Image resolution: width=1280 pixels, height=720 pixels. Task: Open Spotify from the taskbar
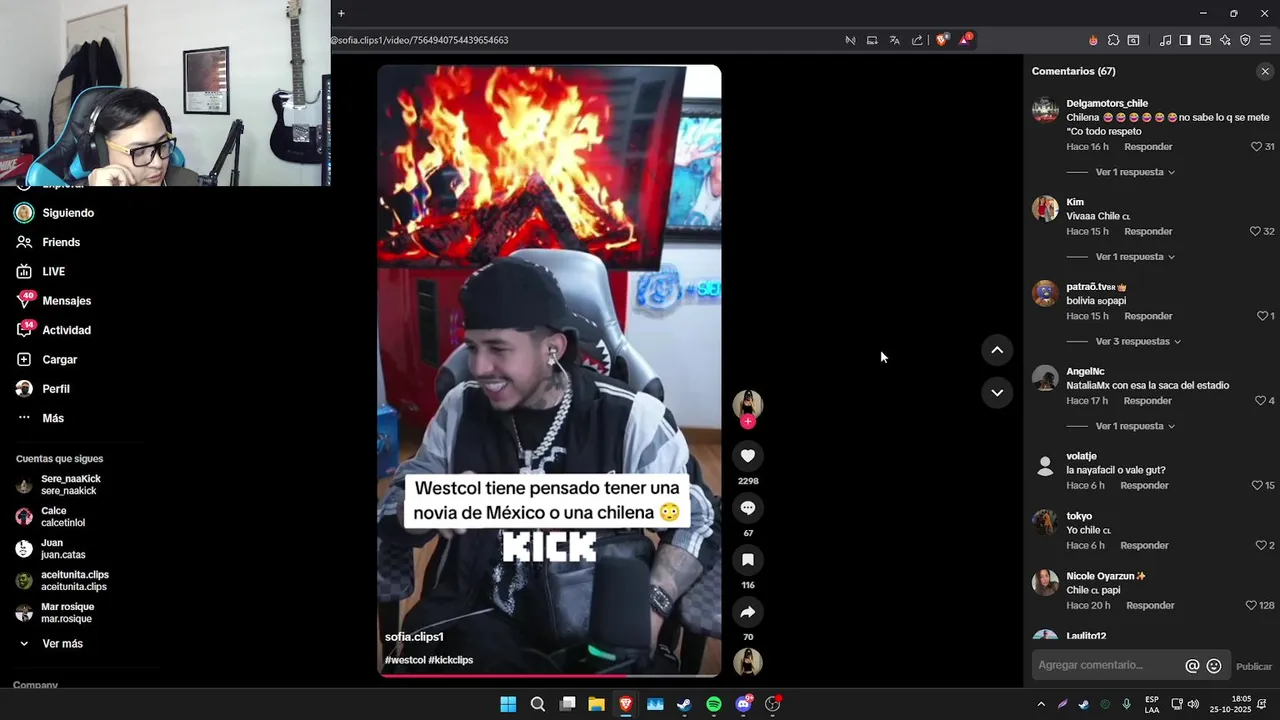tap(714, 704)
